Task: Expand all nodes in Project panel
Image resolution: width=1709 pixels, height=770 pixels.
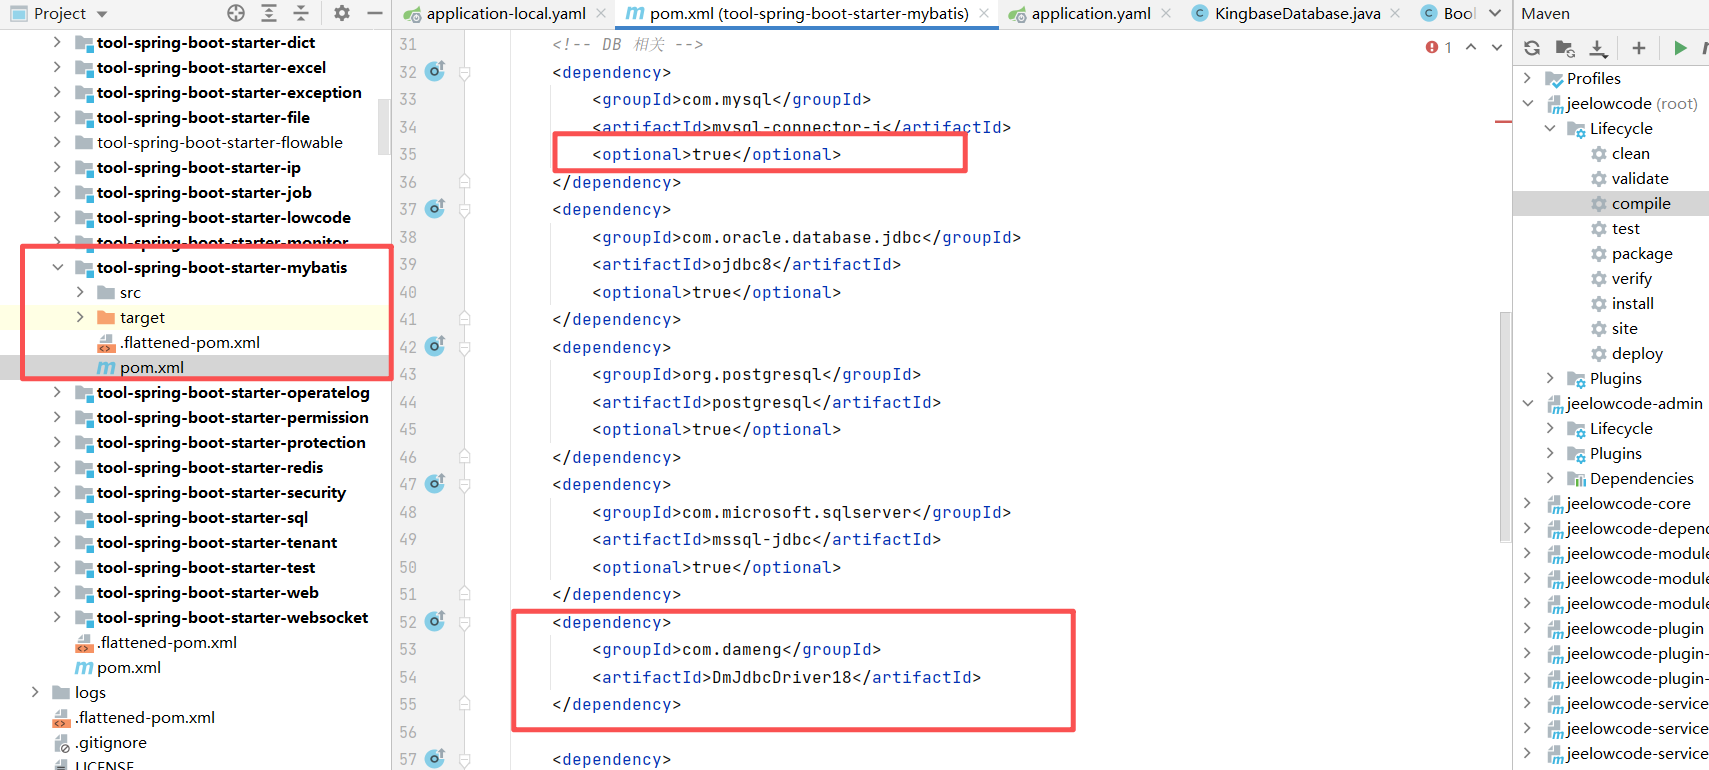Action: point(269,13)
